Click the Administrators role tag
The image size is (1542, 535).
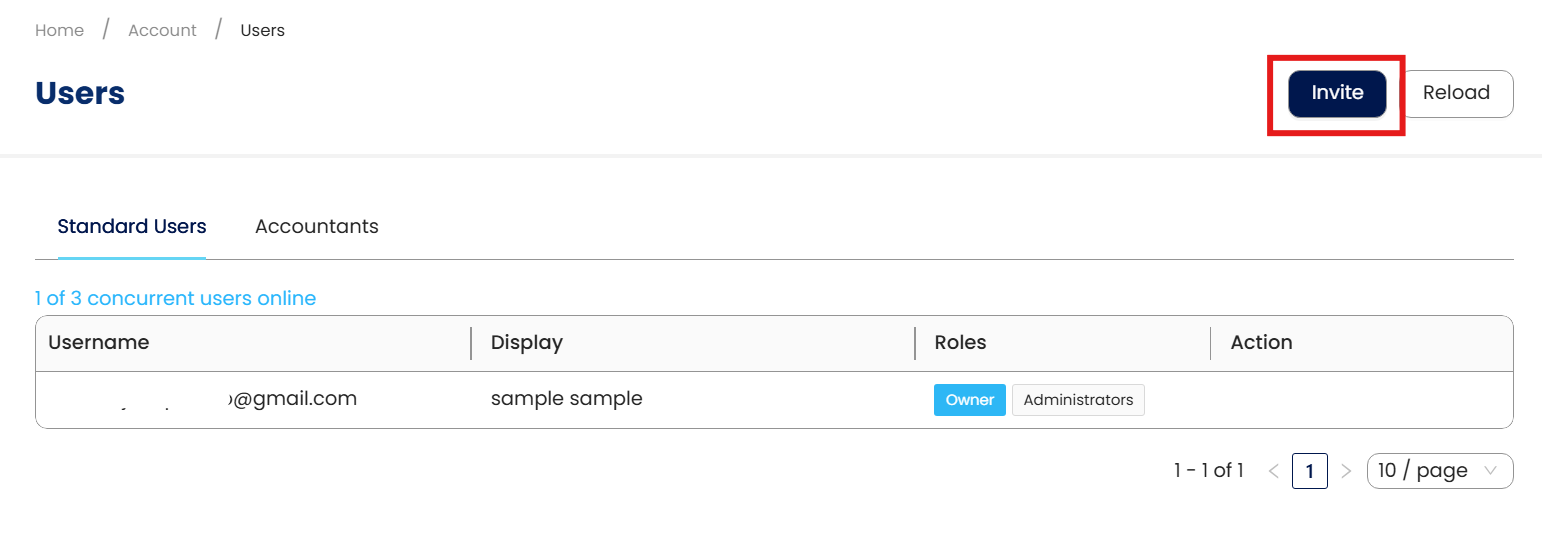(1078, 400)
